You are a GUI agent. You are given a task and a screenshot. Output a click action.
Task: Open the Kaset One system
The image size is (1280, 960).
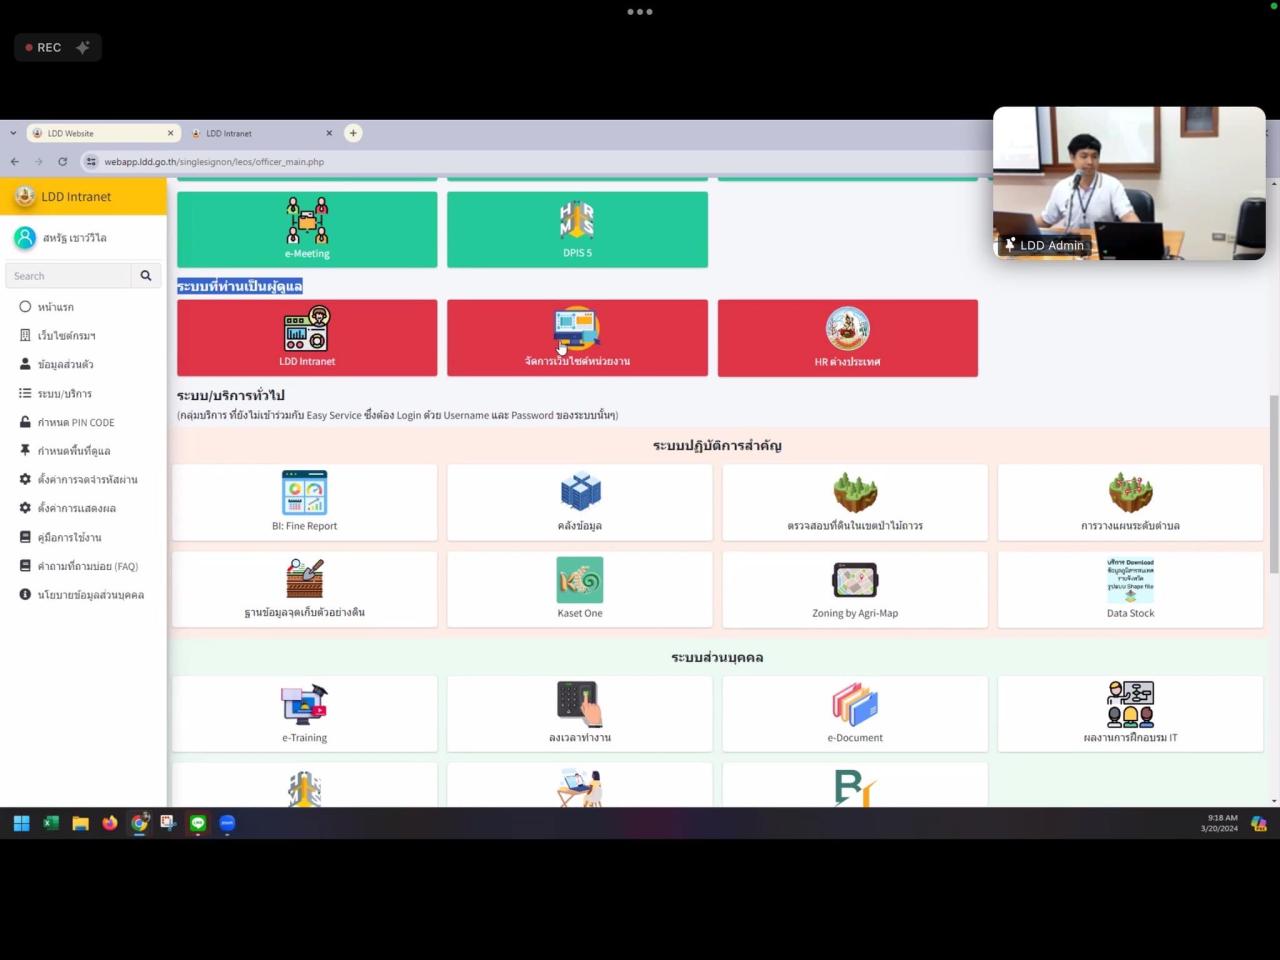click(579, 589)
